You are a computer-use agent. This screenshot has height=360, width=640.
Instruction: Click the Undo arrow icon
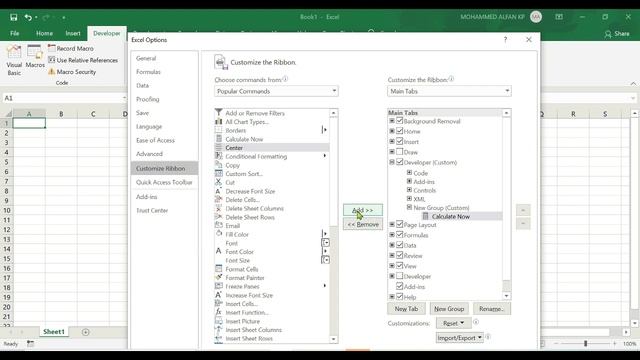click(x=28, y=17)
